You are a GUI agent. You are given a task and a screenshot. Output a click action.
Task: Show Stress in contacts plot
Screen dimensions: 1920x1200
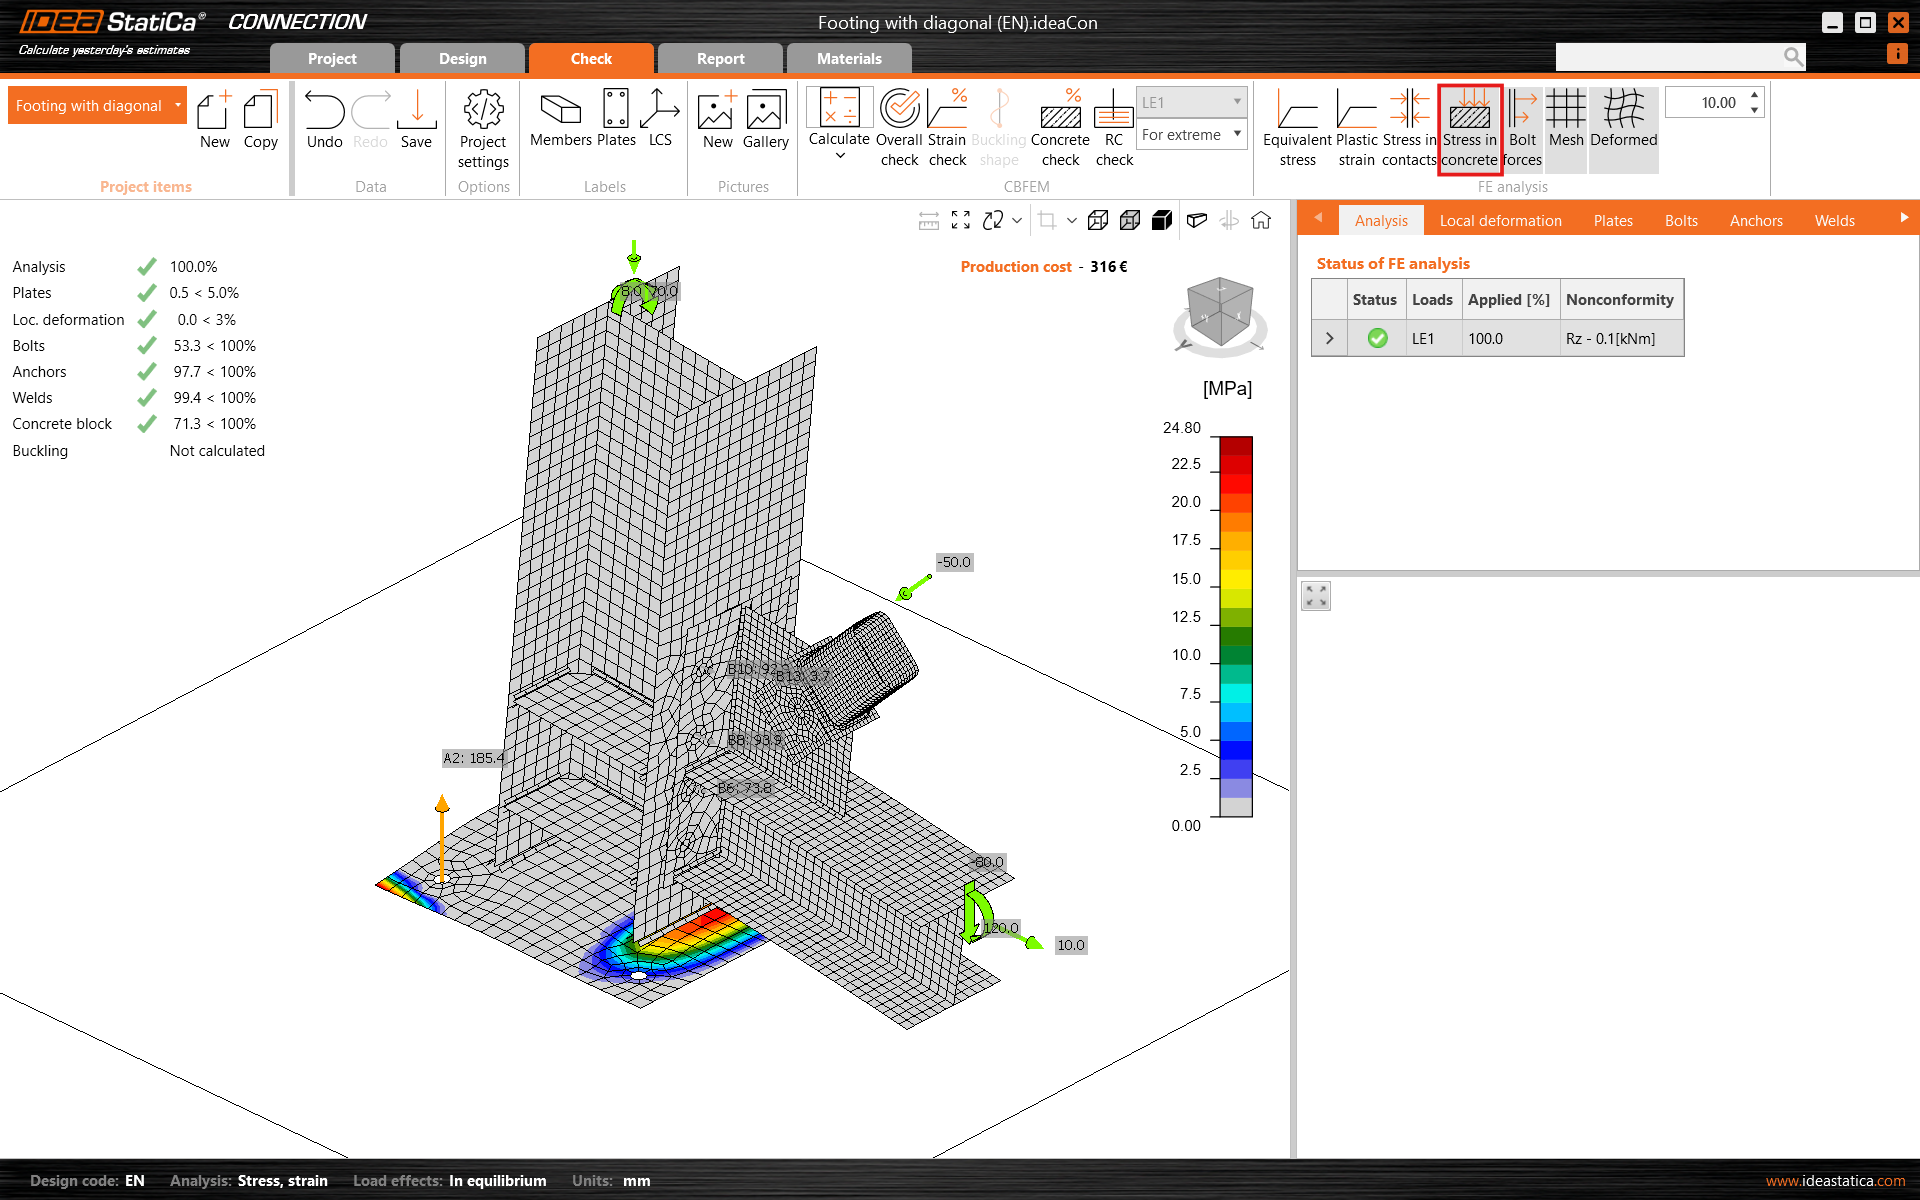(1409, 129)
